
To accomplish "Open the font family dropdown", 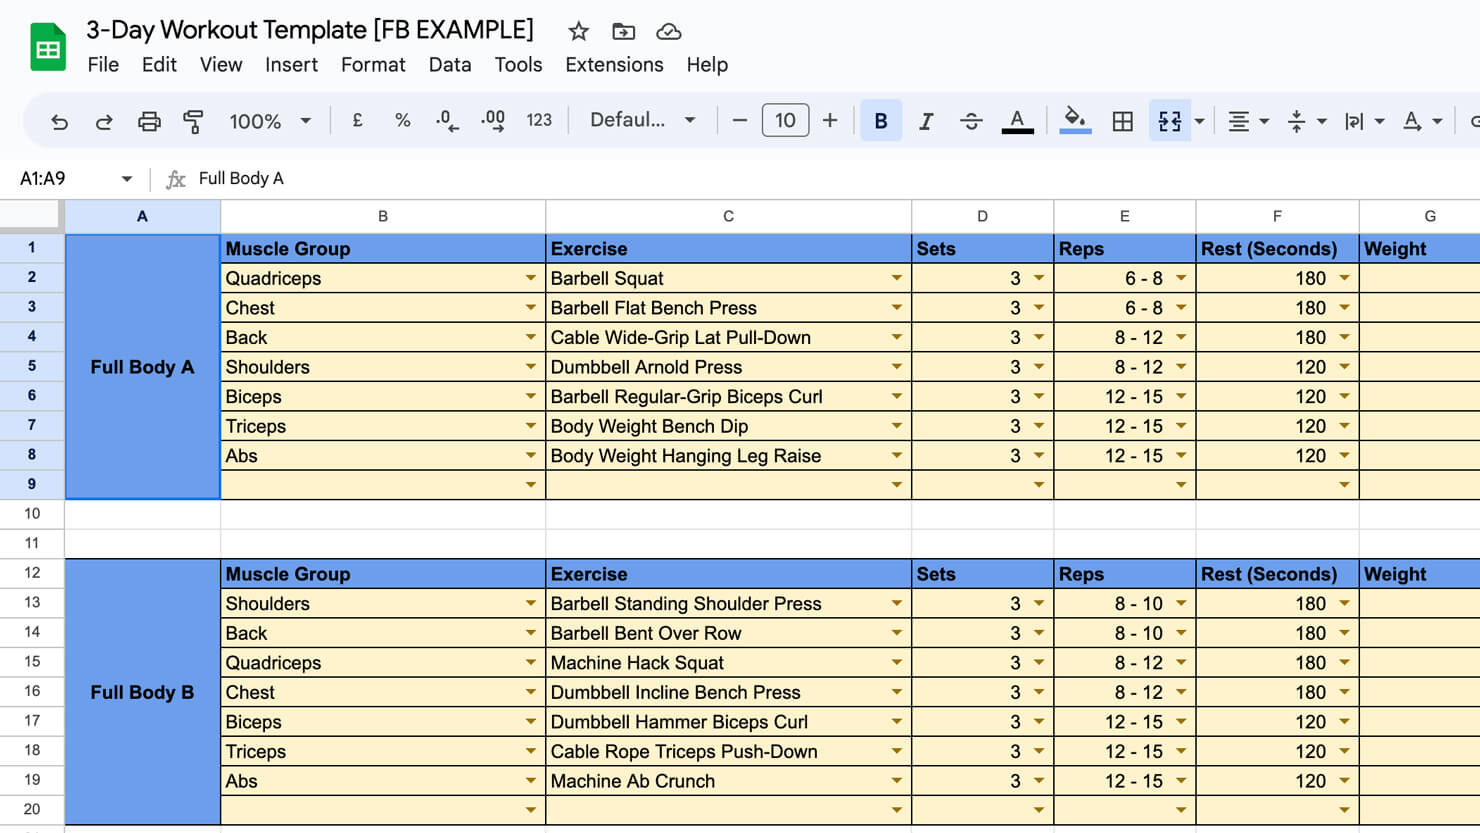I will (x=642, y=120).
